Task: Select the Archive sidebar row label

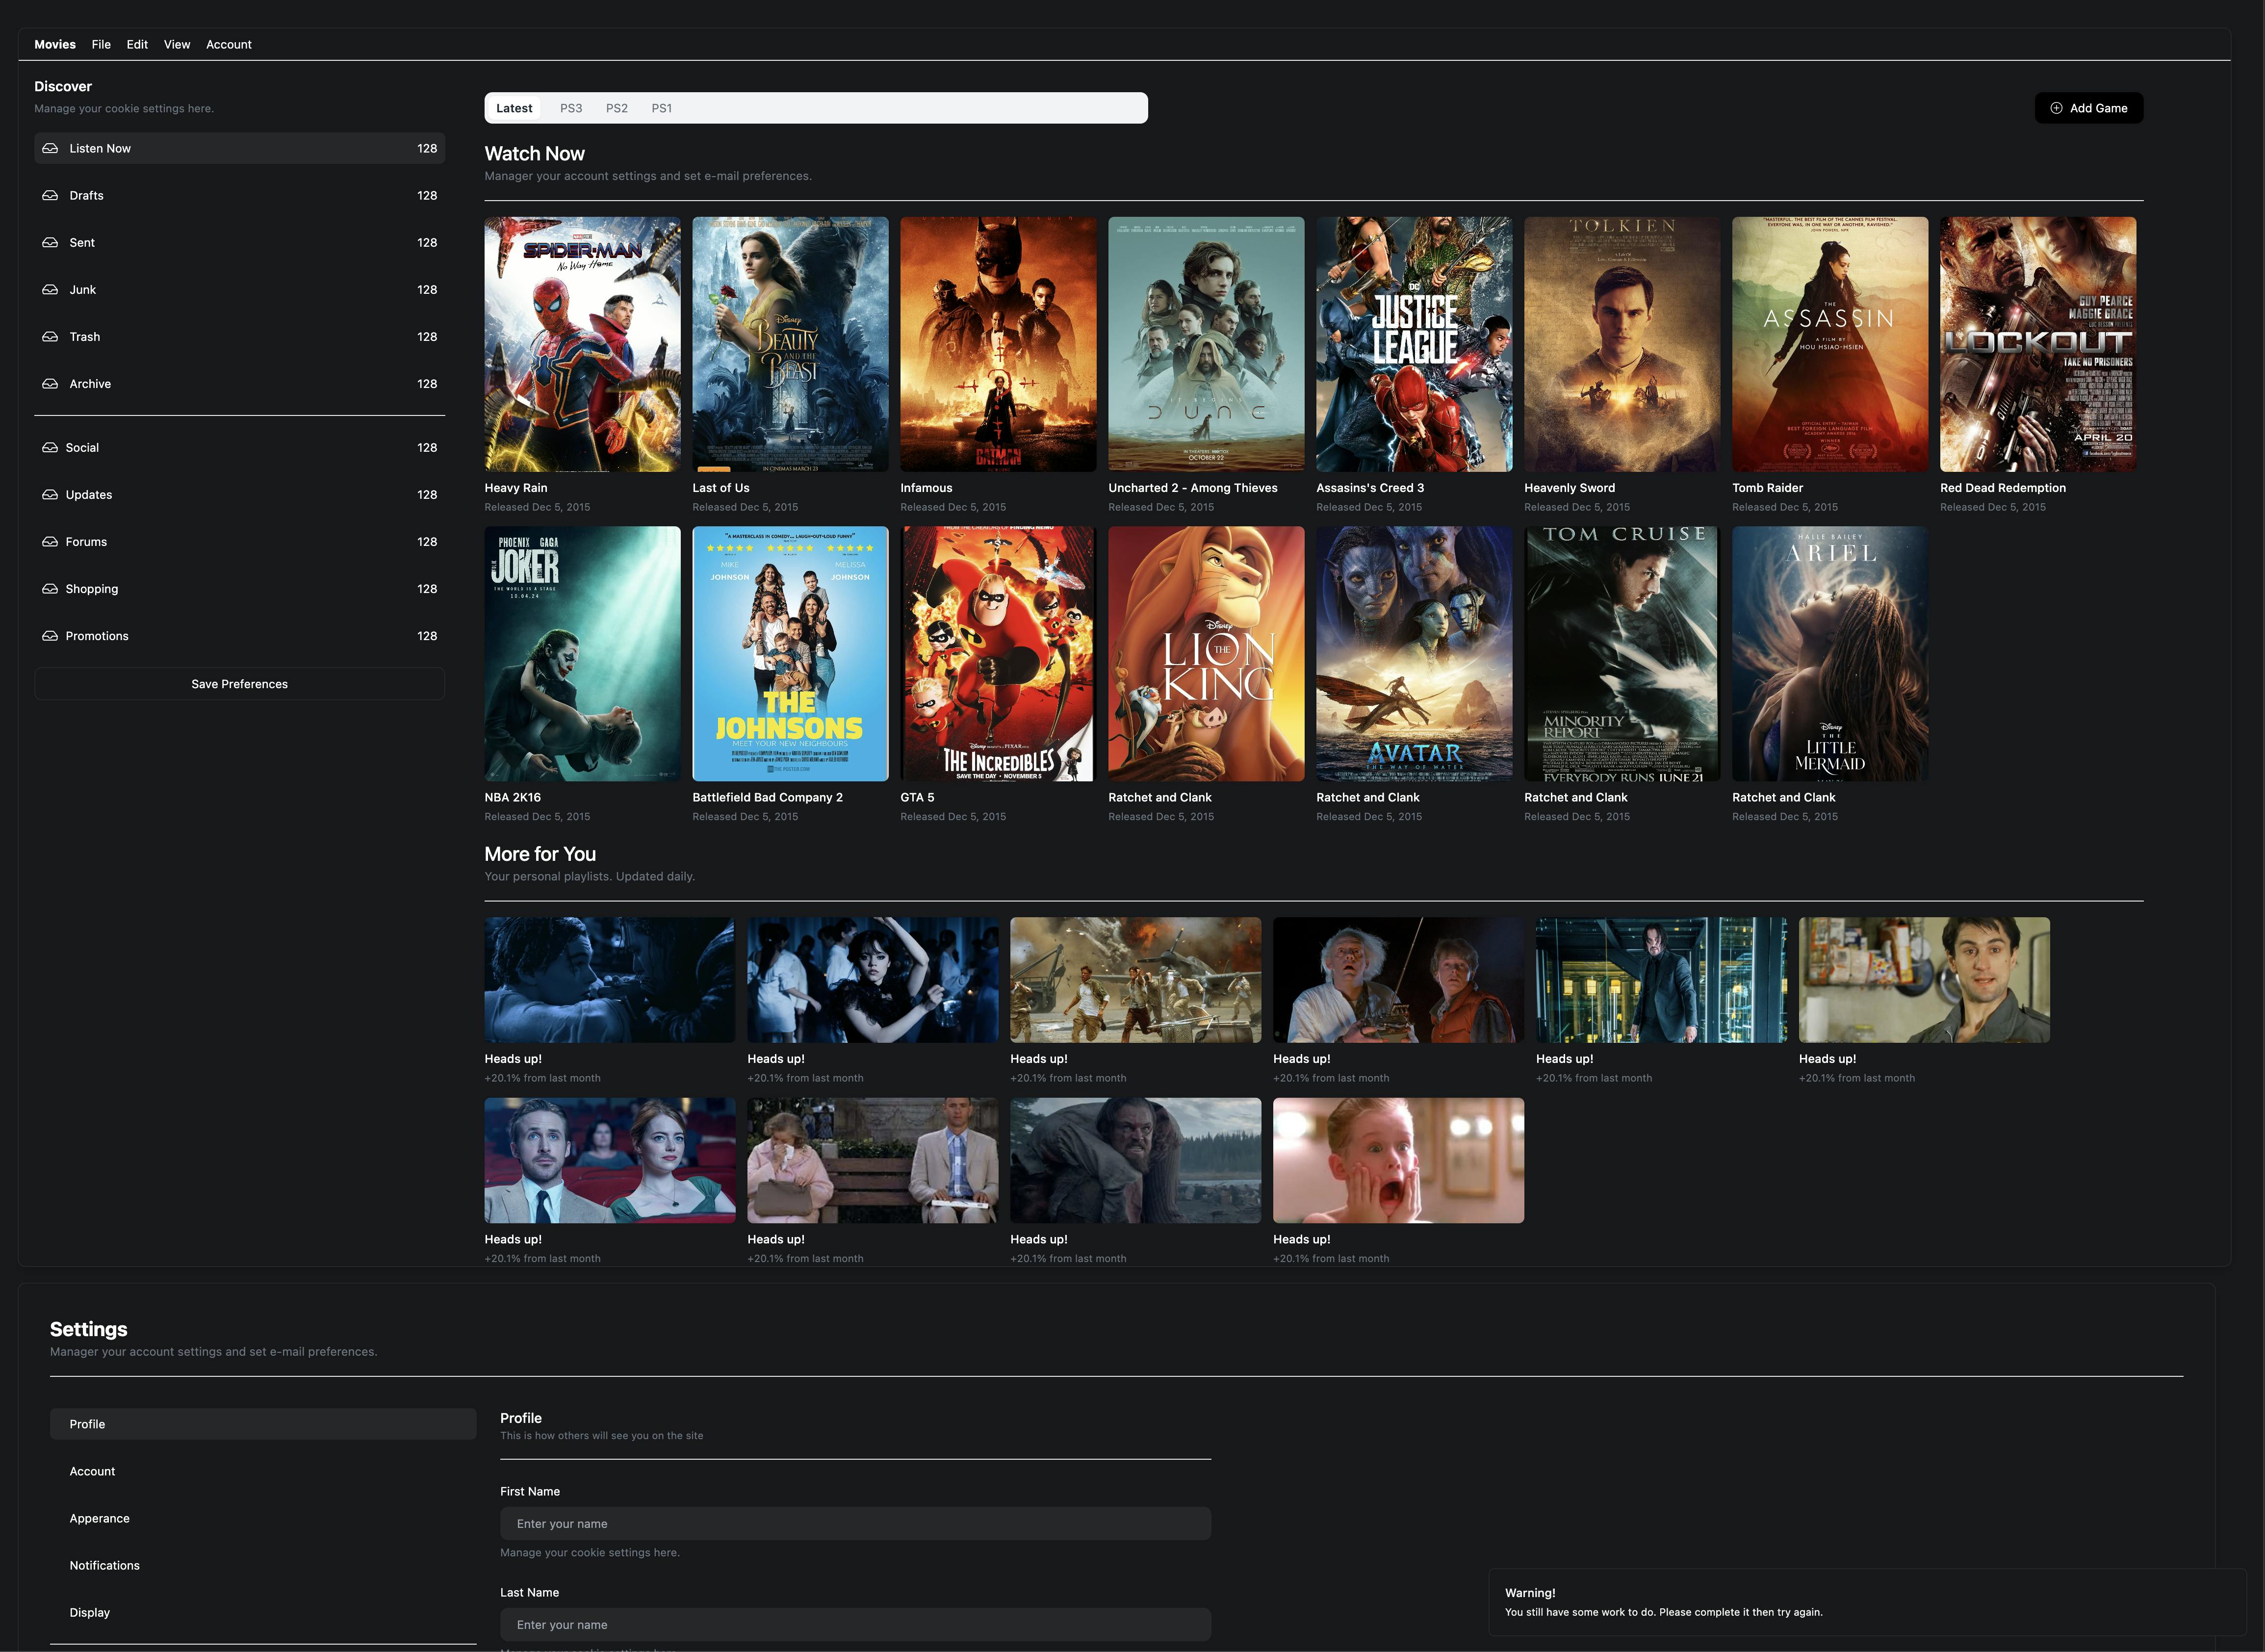Action: click(x=90, y=383)
